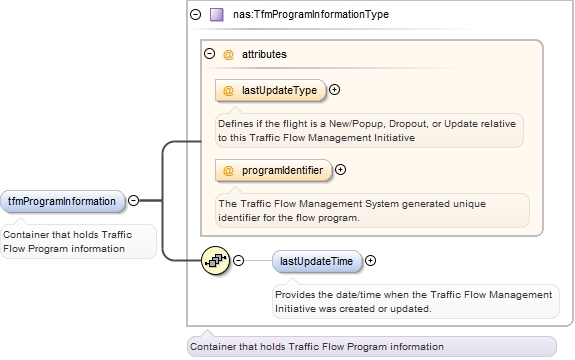
Task: Select the lastUpdateTime element box
Action: (x=317, y=261)
